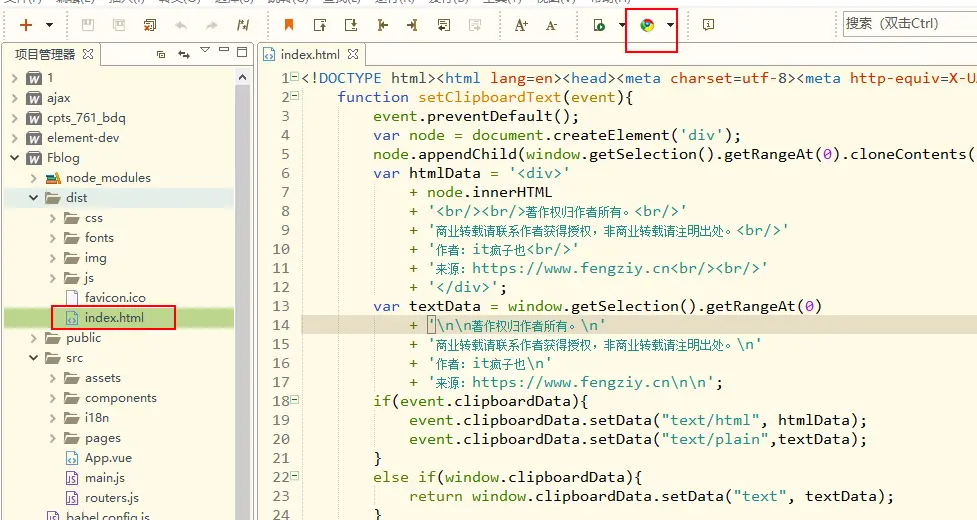Expand the ajax project
The height and width of the screenshot is (520, 977).
15,98
